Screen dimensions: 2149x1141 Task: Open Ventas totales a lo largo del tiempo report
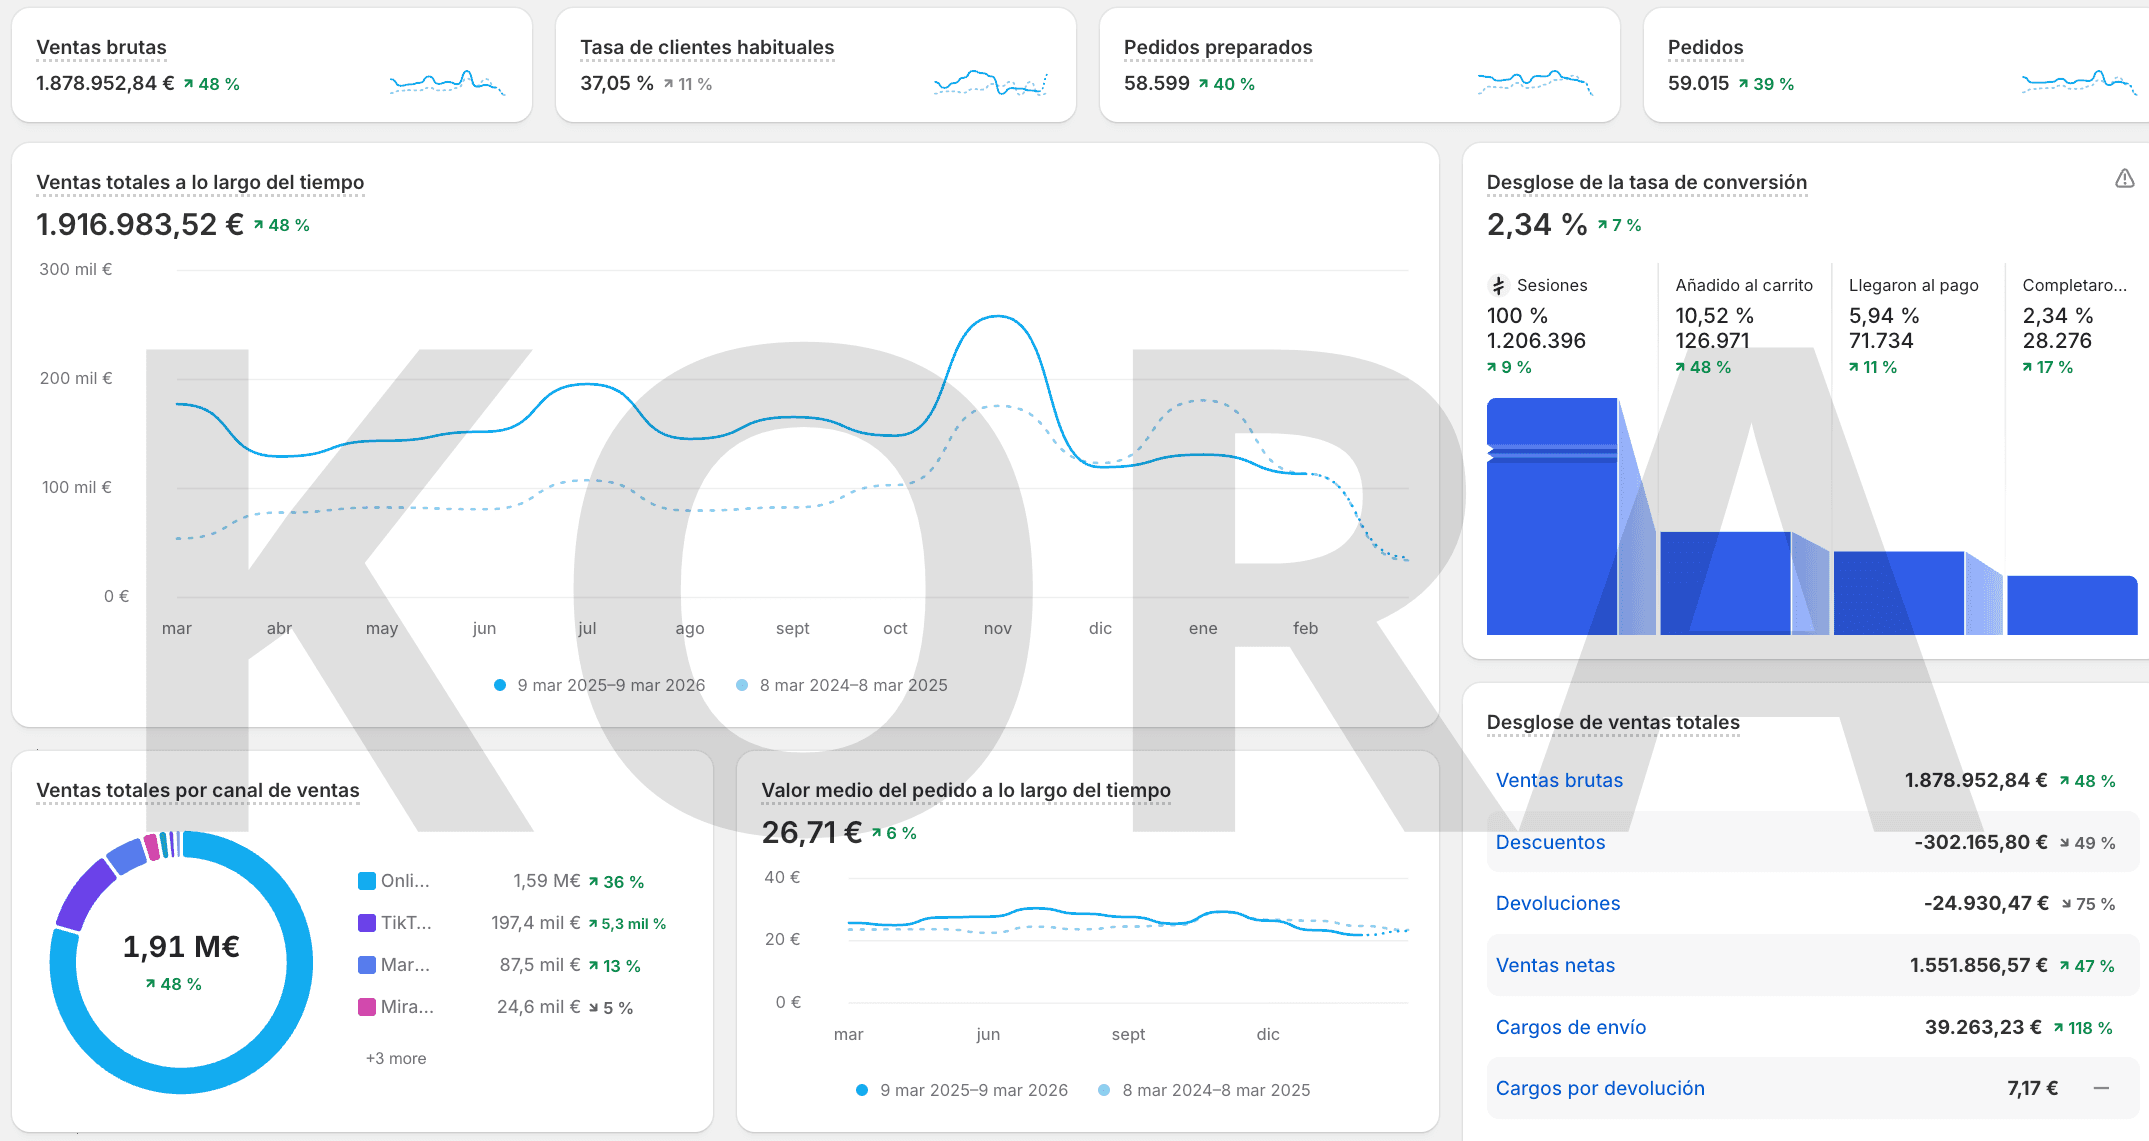click(200, 182)
